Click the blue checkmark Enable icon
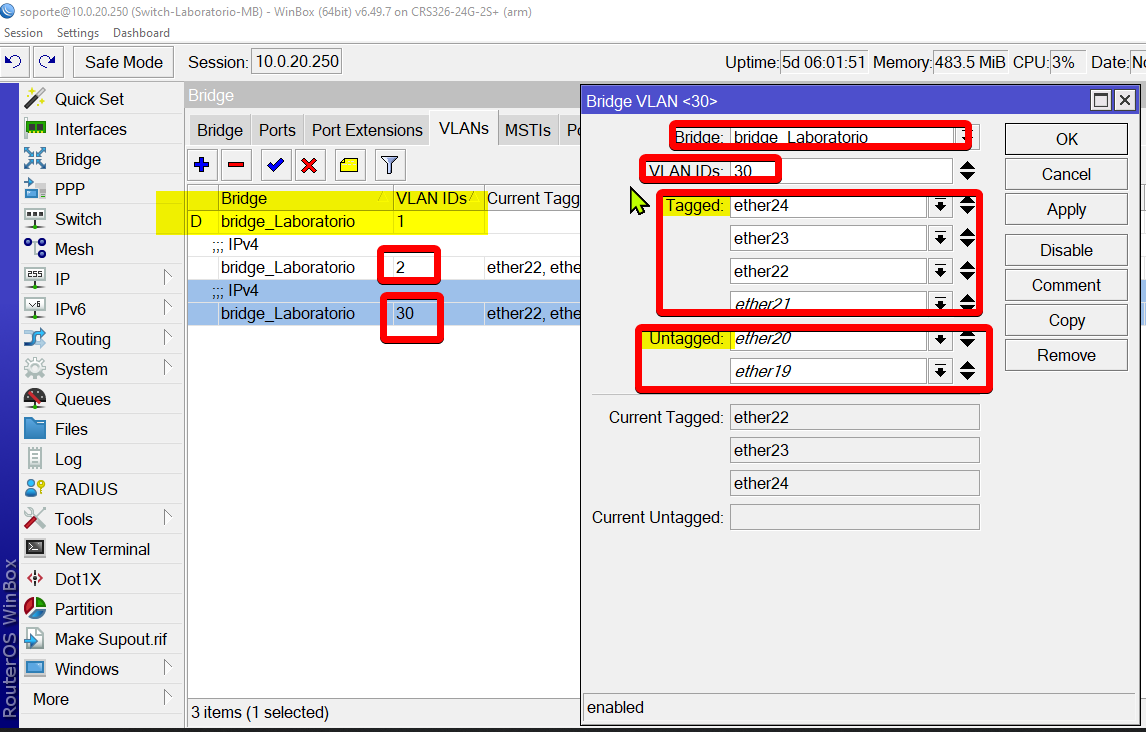 [x=275, y=165]
